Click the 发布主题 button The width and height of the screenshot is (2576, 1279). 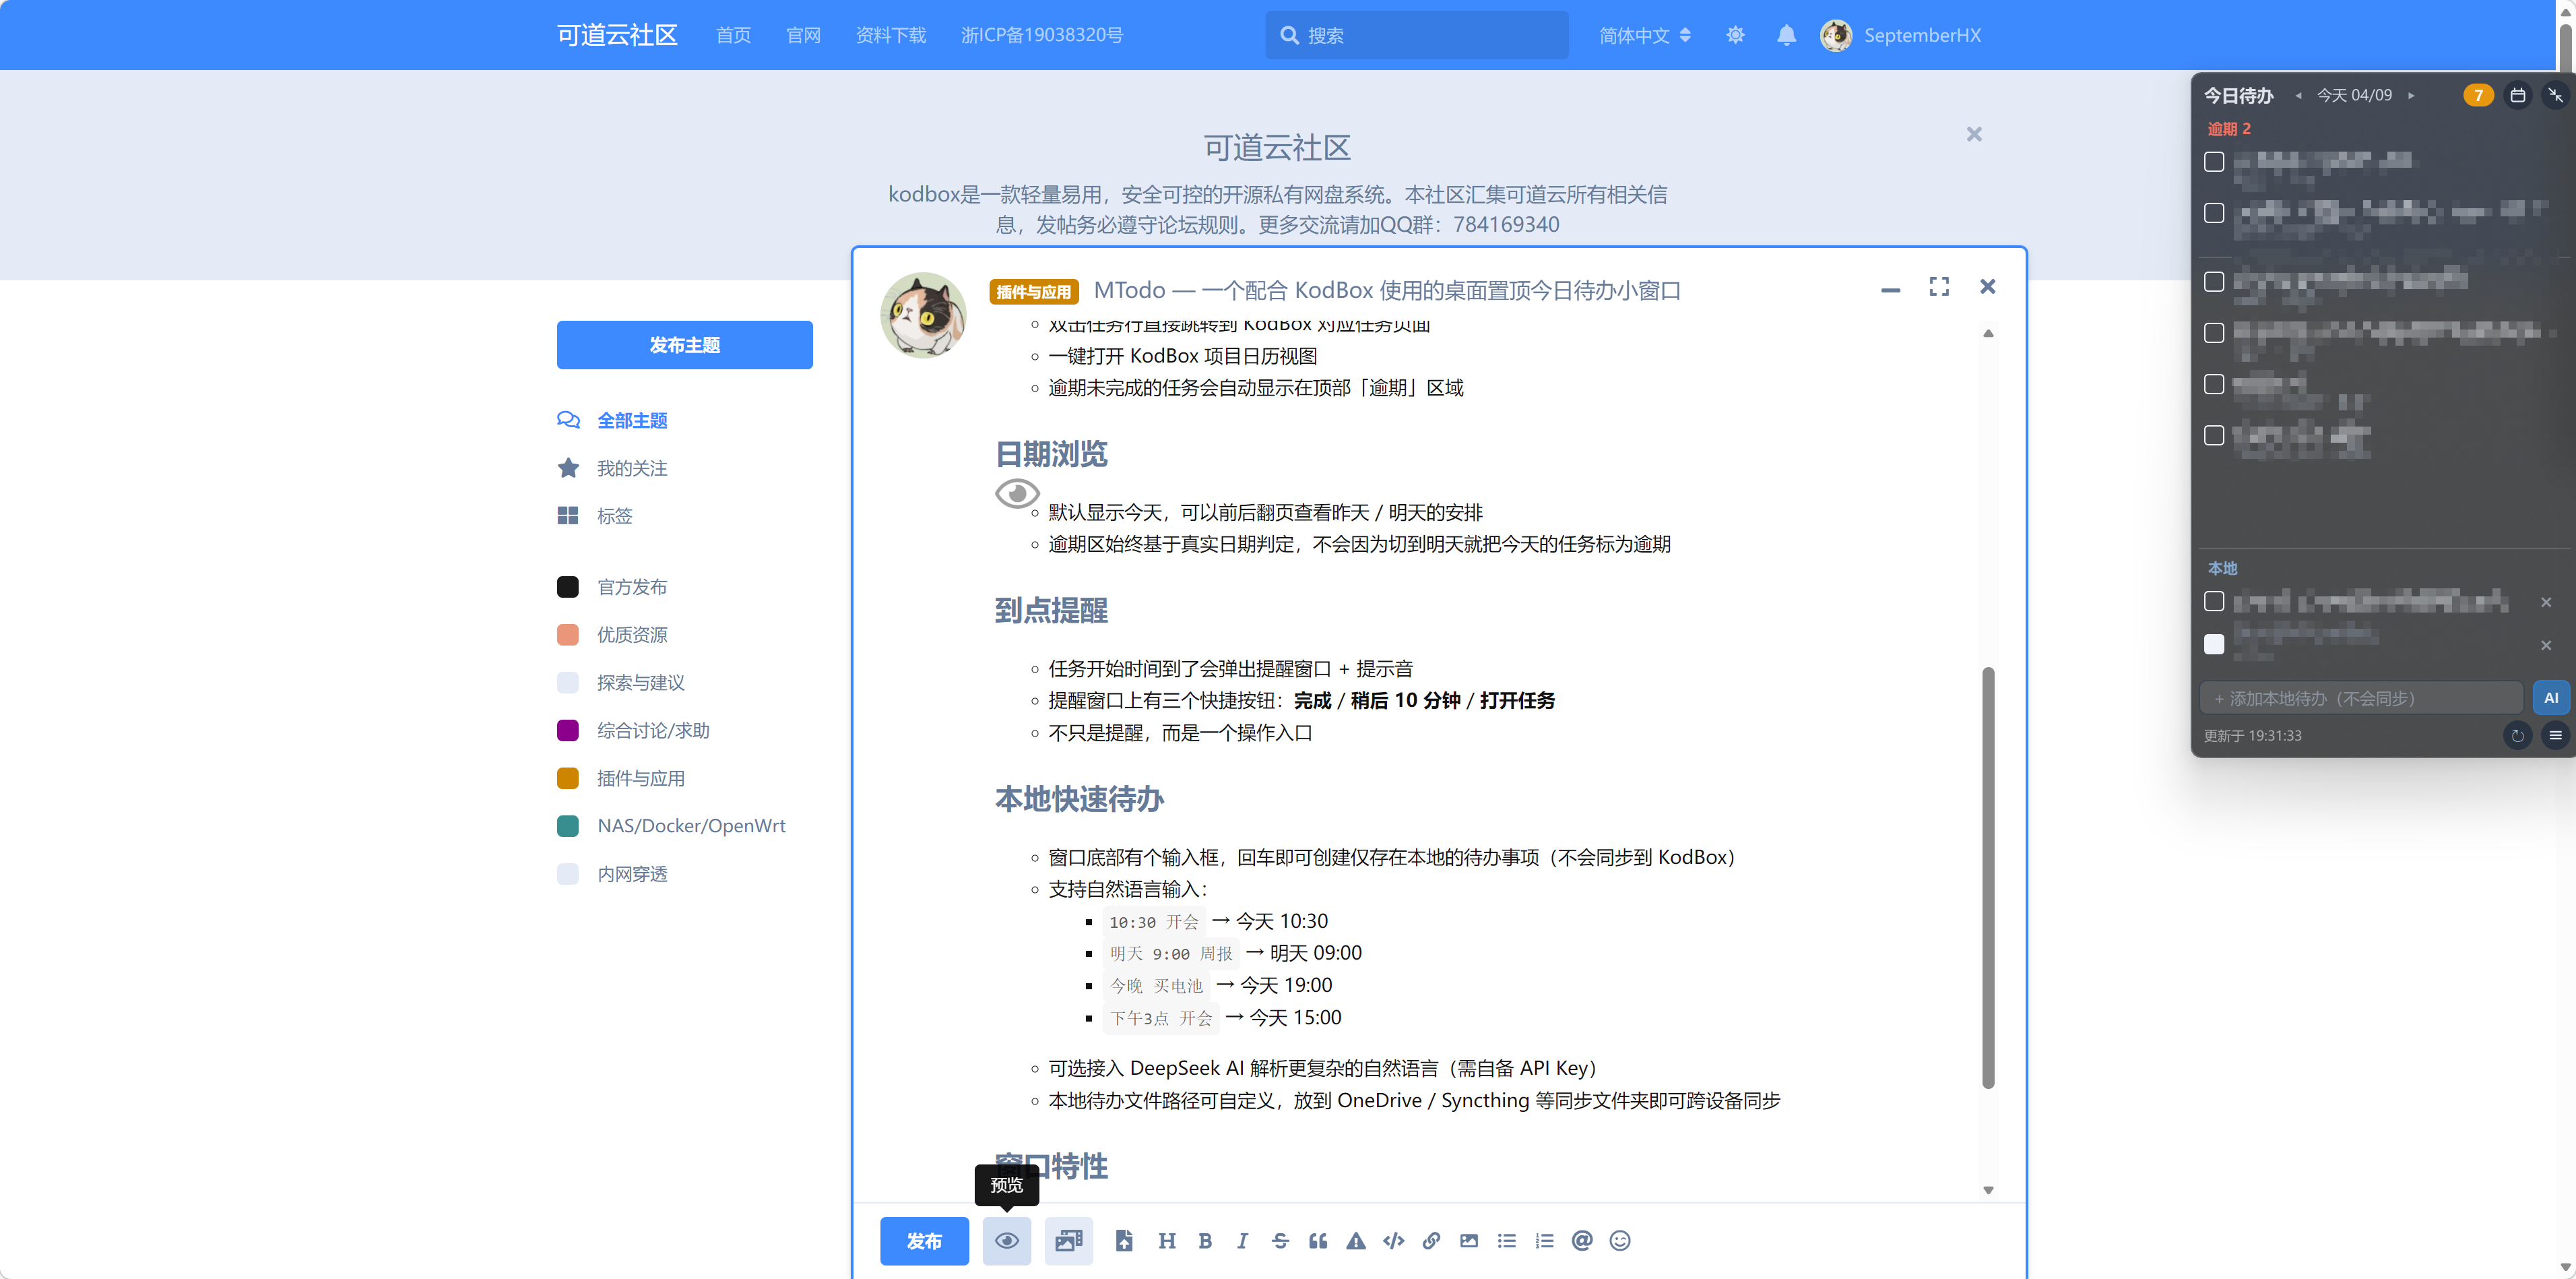pos(684,345)
